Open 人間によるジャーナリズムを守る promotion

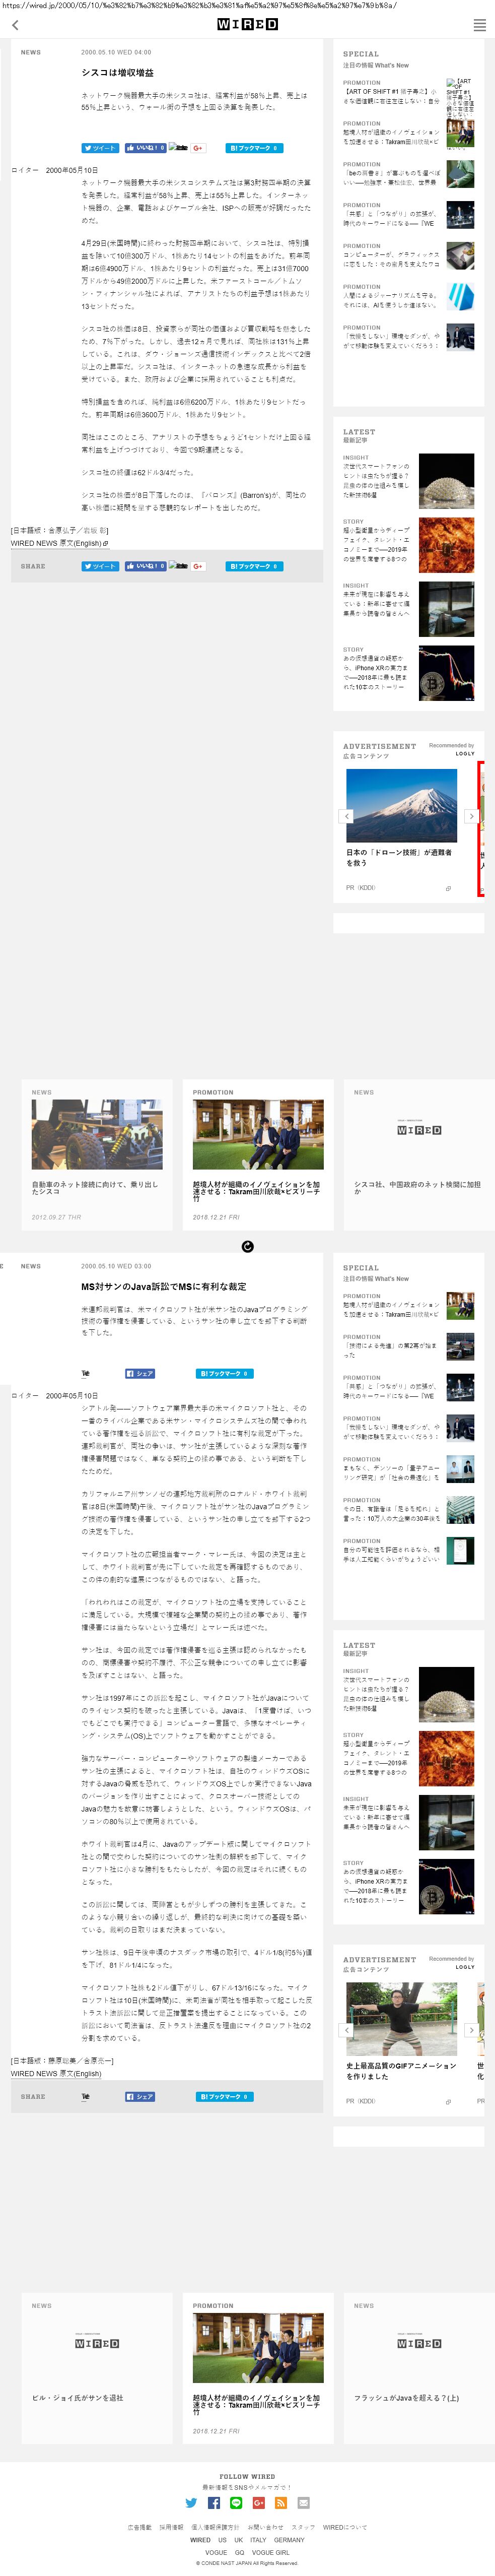point(408,298)
